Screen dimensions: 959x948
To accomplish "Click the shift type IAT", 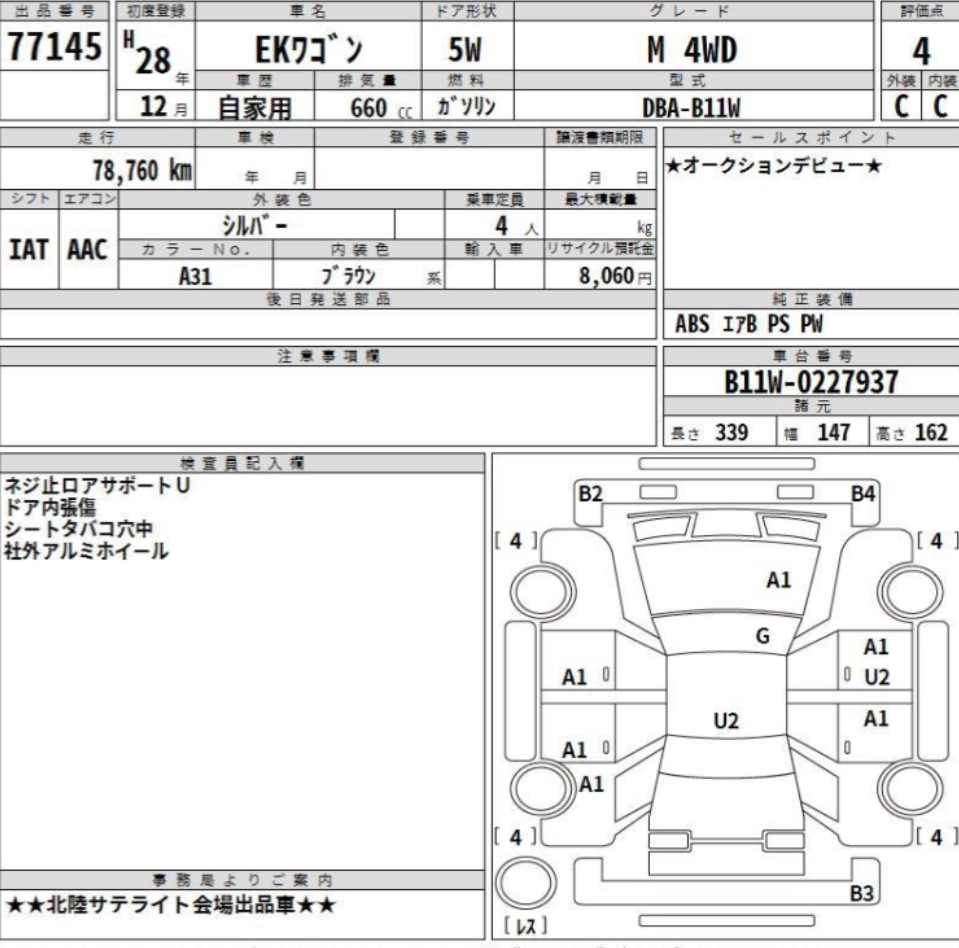I will (29, 250).
